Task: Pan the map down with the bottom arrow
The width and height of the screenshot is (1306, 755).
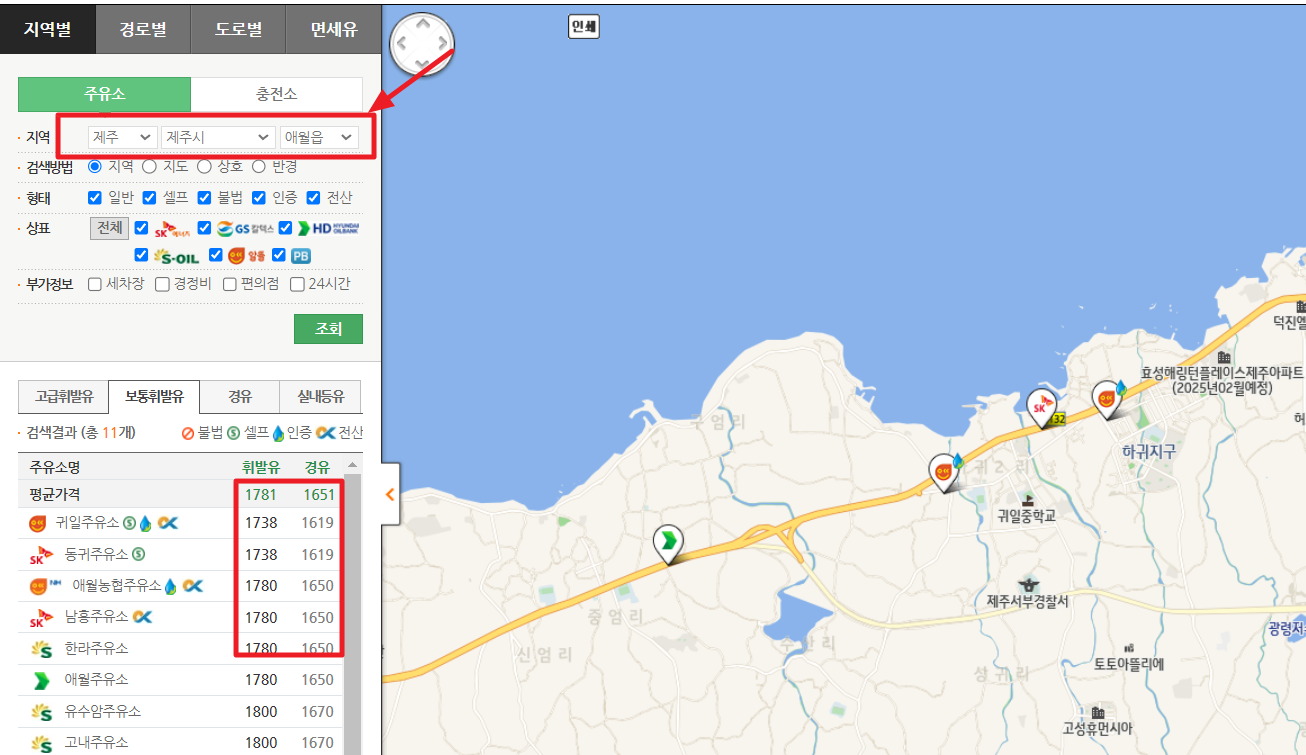Action: (423, 64)
